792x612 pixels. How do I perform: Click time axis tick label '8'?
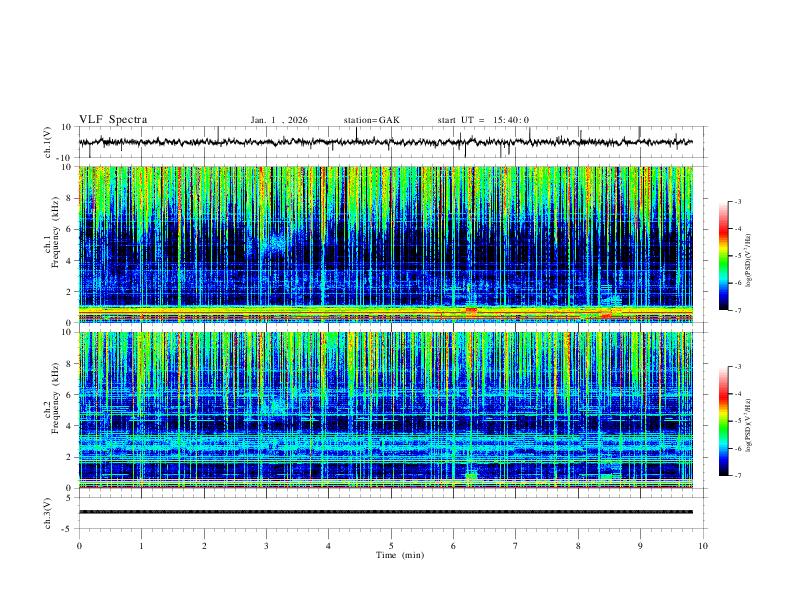pyautogui.click(x=578, y=546)
